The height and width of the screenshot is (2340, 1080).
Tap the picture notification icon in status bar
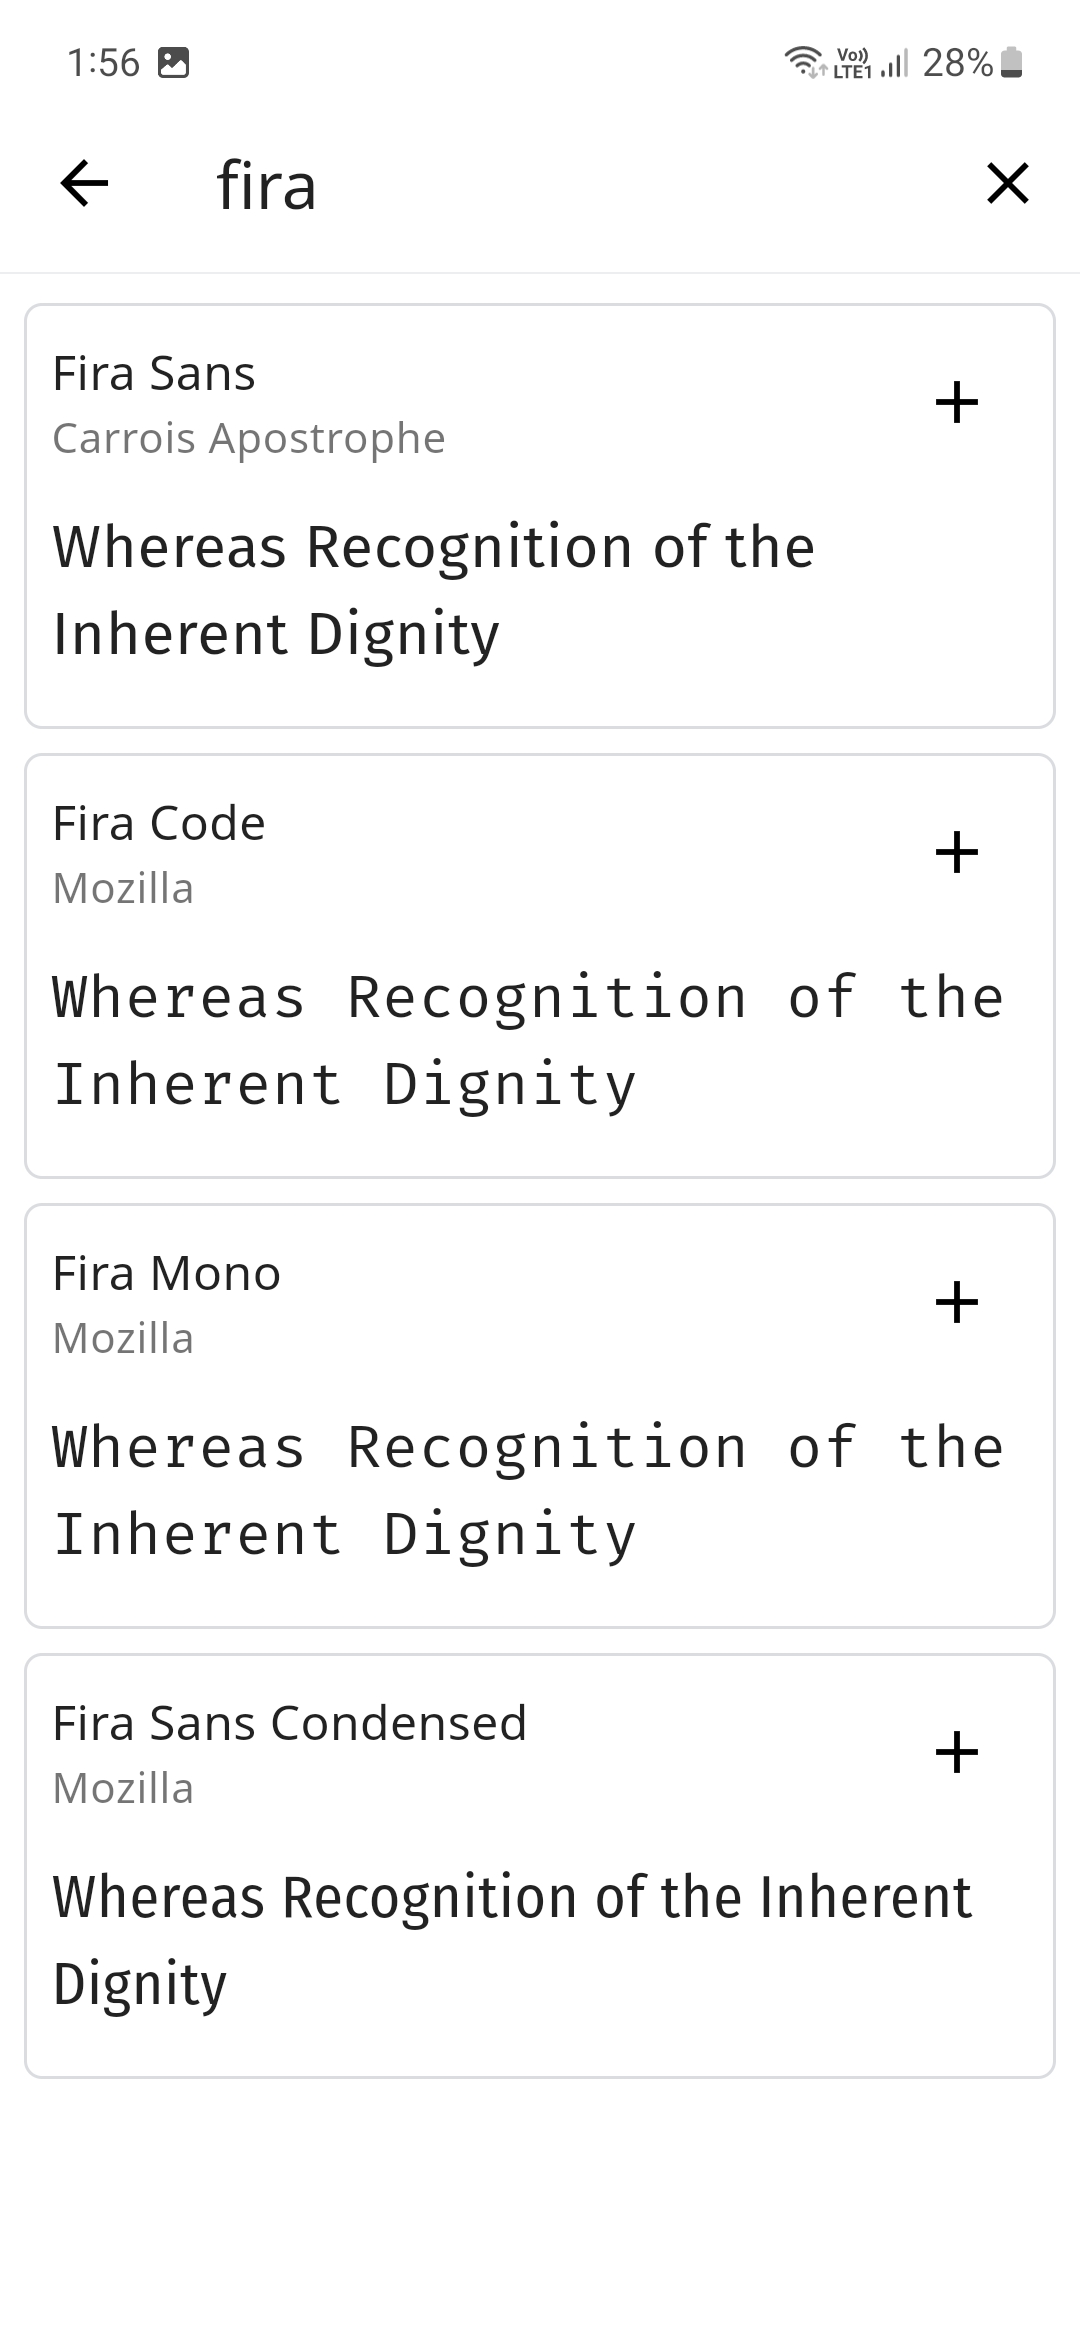pos(174,63)
